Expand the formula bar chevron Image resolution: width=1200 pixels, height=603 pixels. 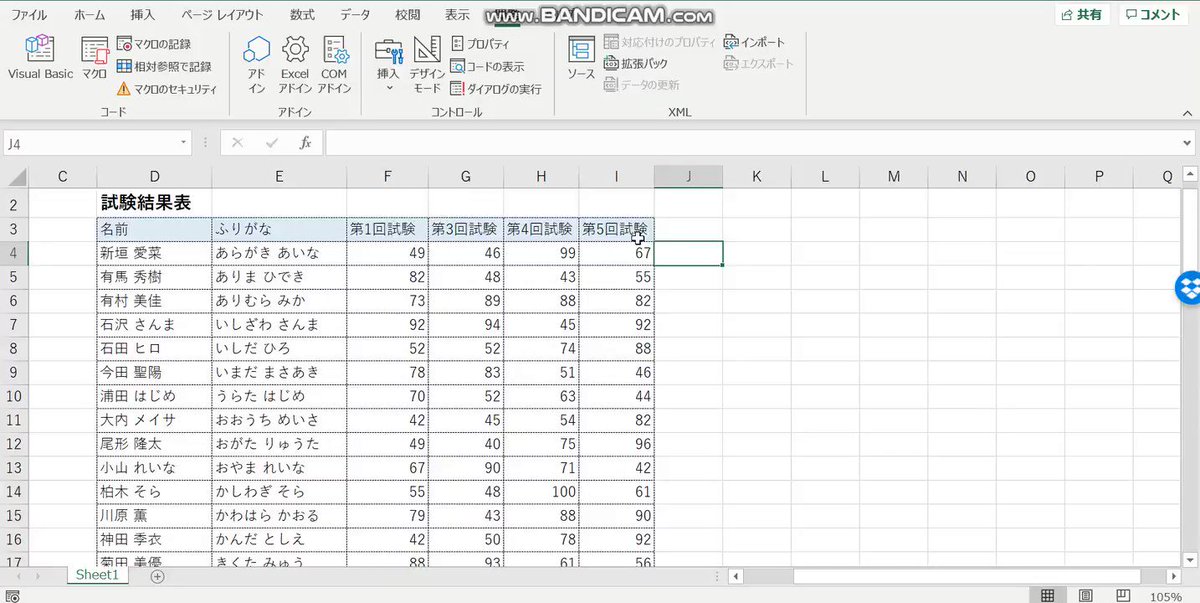pyautogui.click(x=1188, y=143)
